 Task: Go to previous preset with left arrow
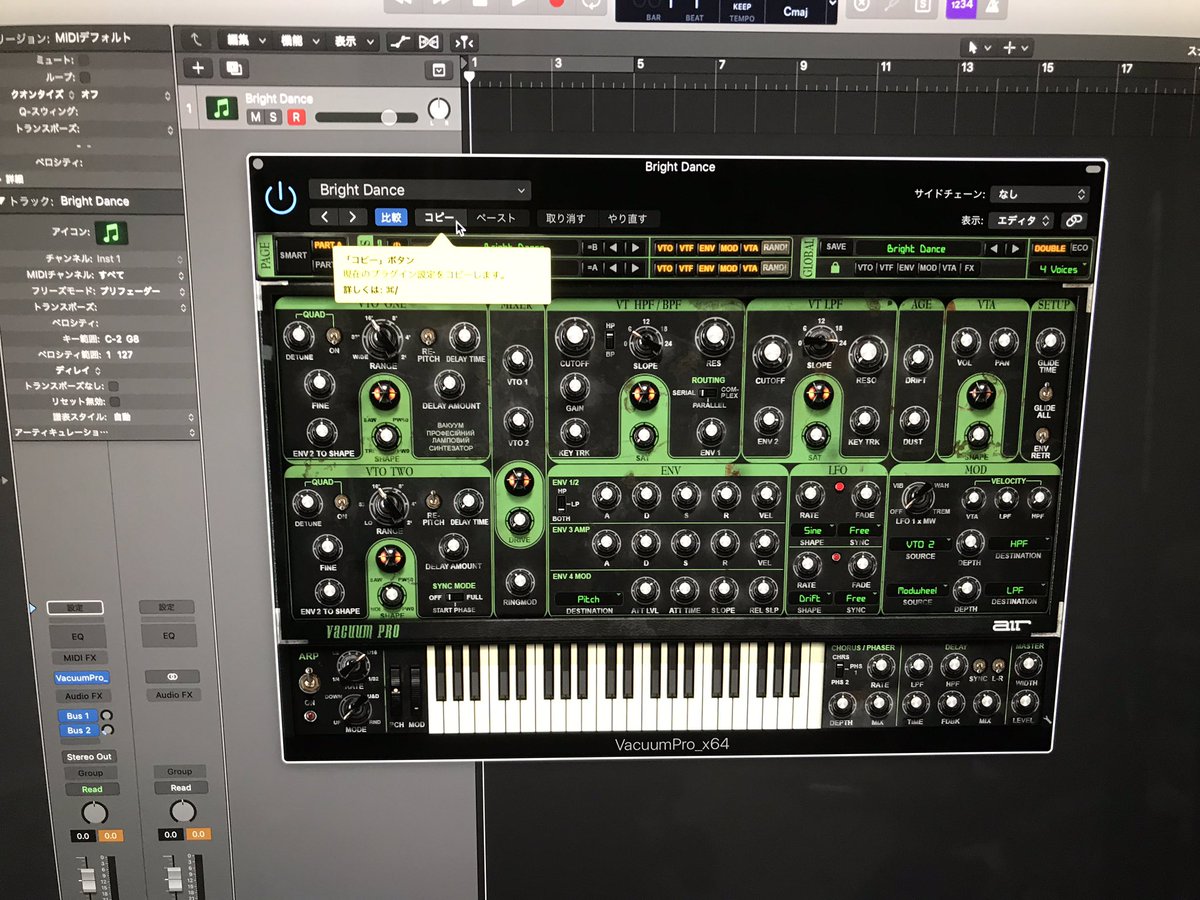pyautogui.click(x=324, y=217)
